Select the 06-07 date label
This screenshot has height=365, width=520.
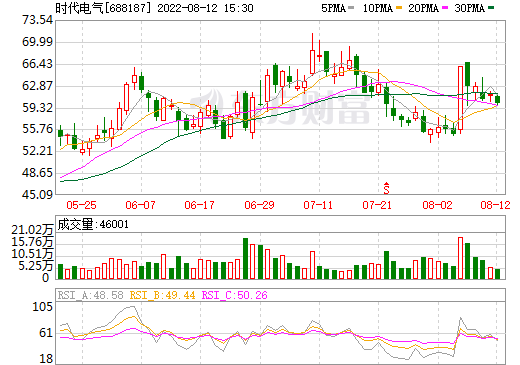point(140,205)
